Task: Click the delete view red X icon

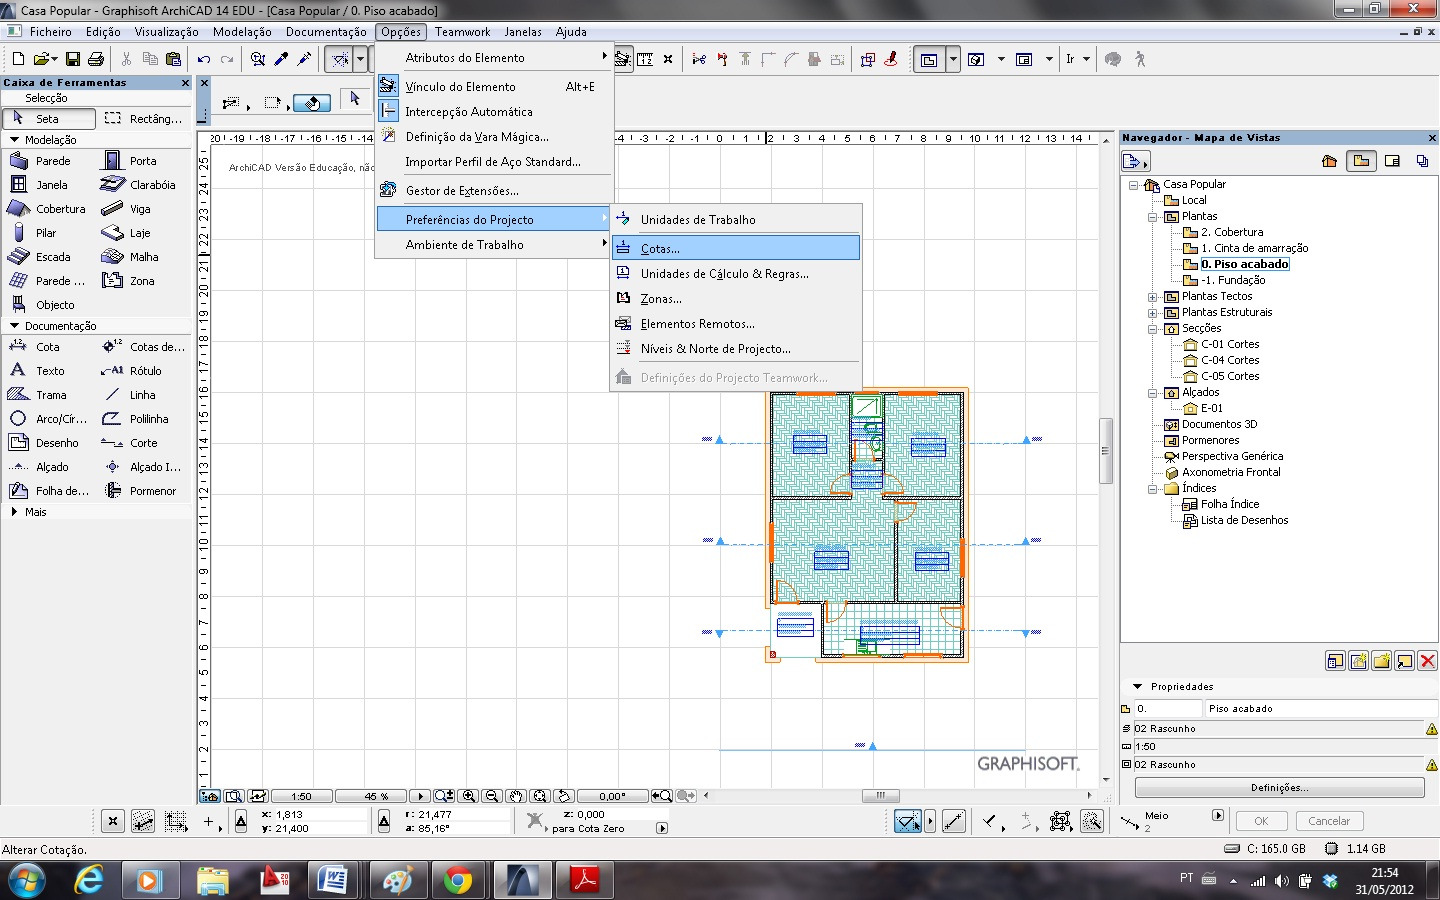Action: point(1427,661)
